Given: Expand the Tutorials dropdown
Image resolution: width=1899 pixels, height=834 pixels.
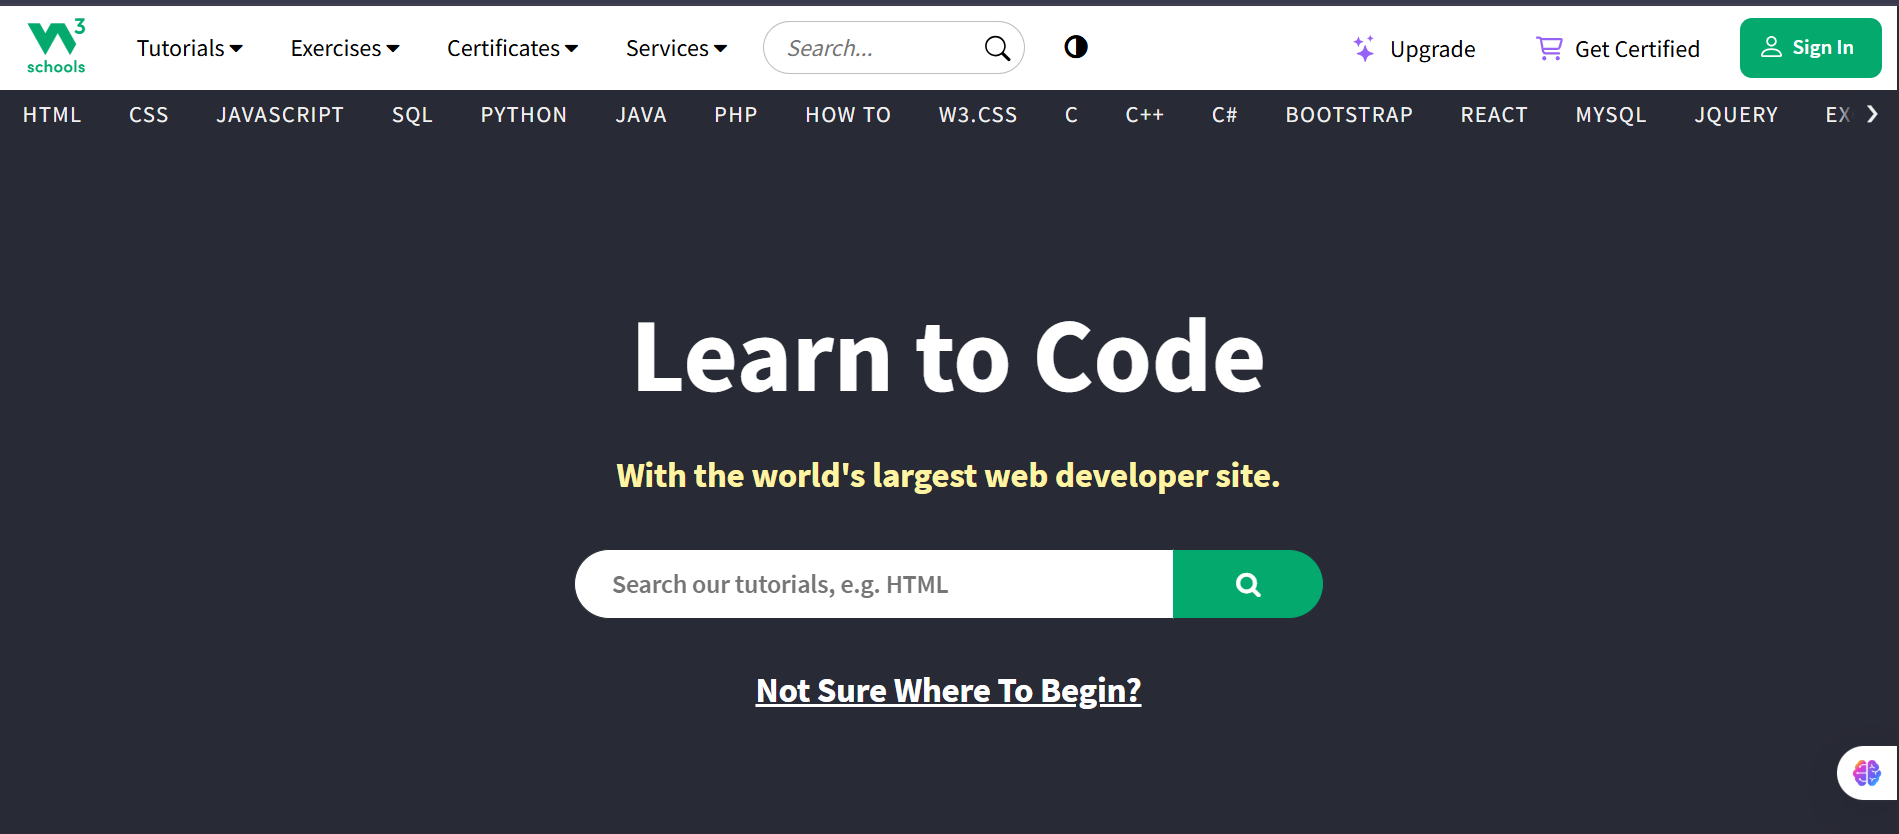Looking at the screenshot, I should (x=189, y=48).
